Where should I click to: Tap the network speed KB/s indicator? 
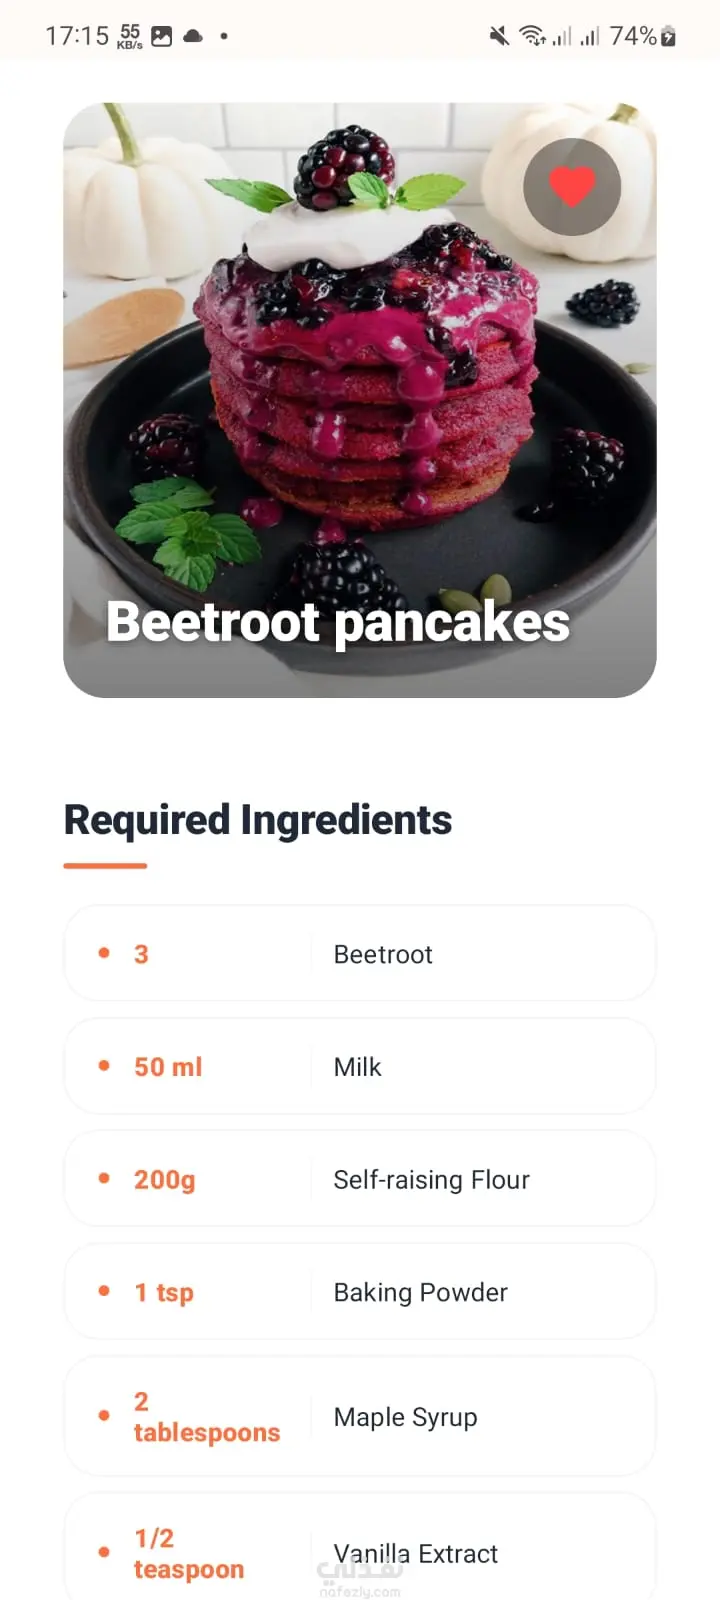[130, 36]
